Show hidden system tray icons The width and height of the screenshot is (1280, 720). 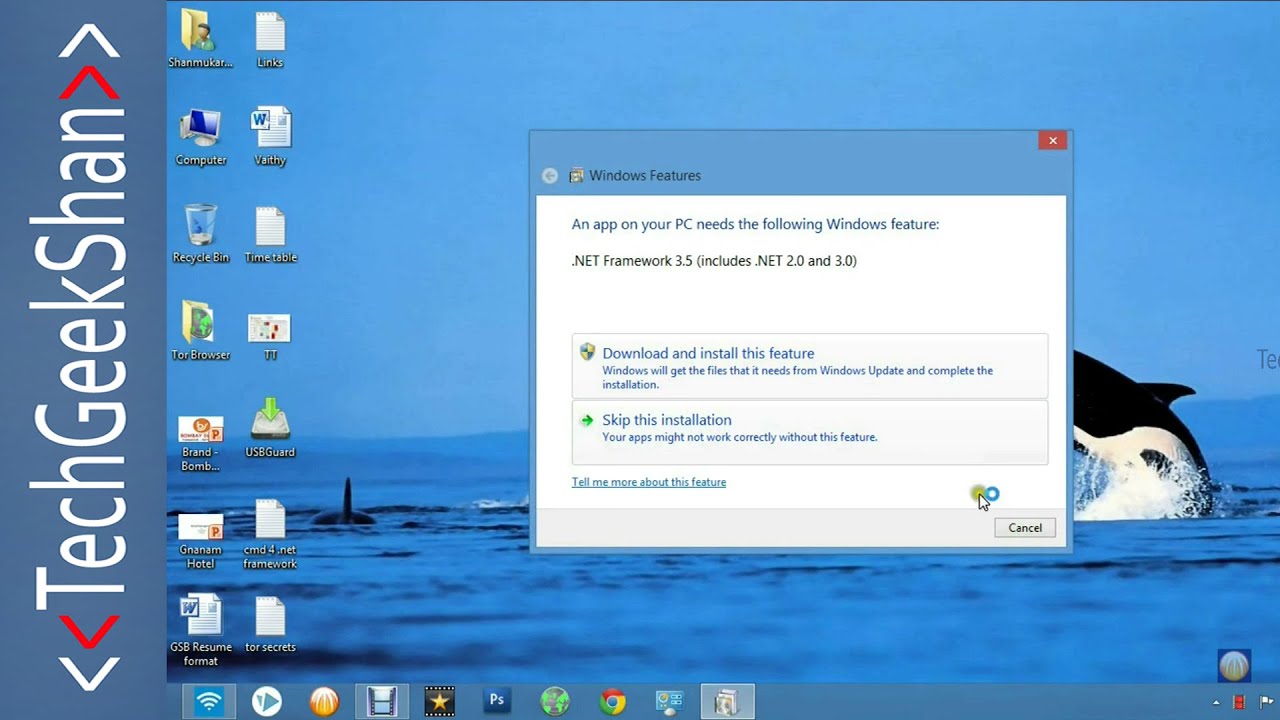(1217, 703)
